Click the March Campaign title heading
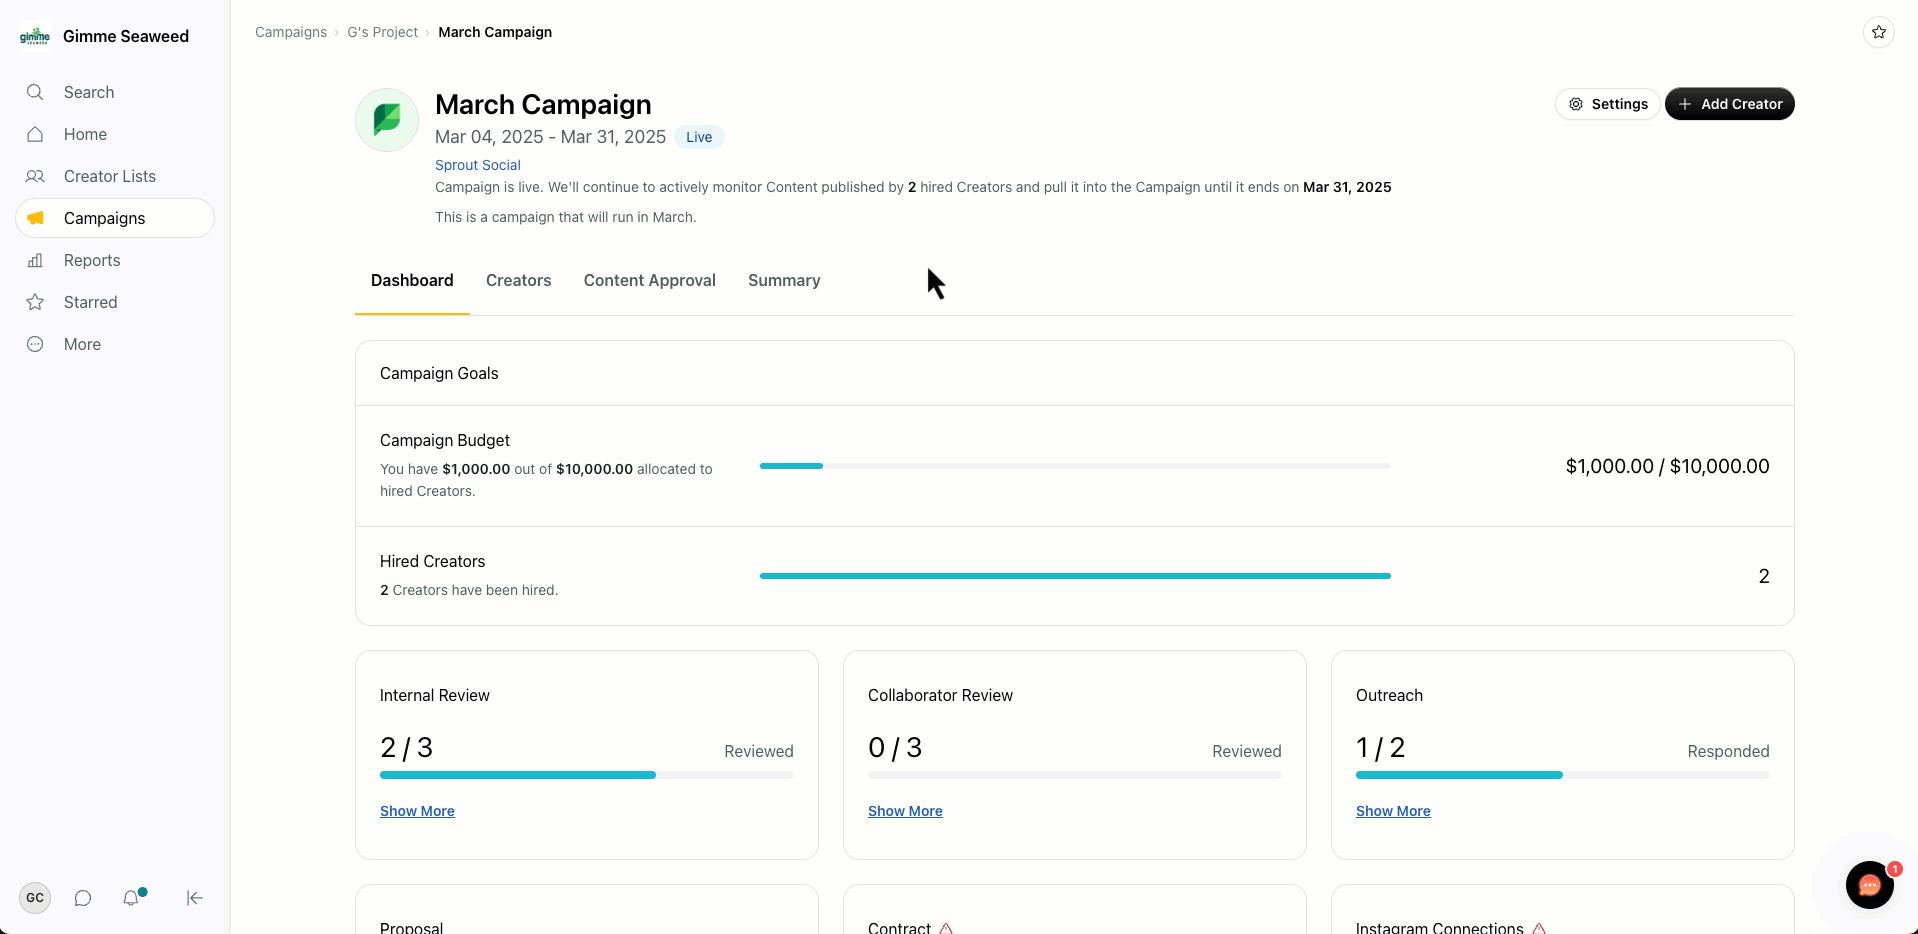 [x=543, y=105]
